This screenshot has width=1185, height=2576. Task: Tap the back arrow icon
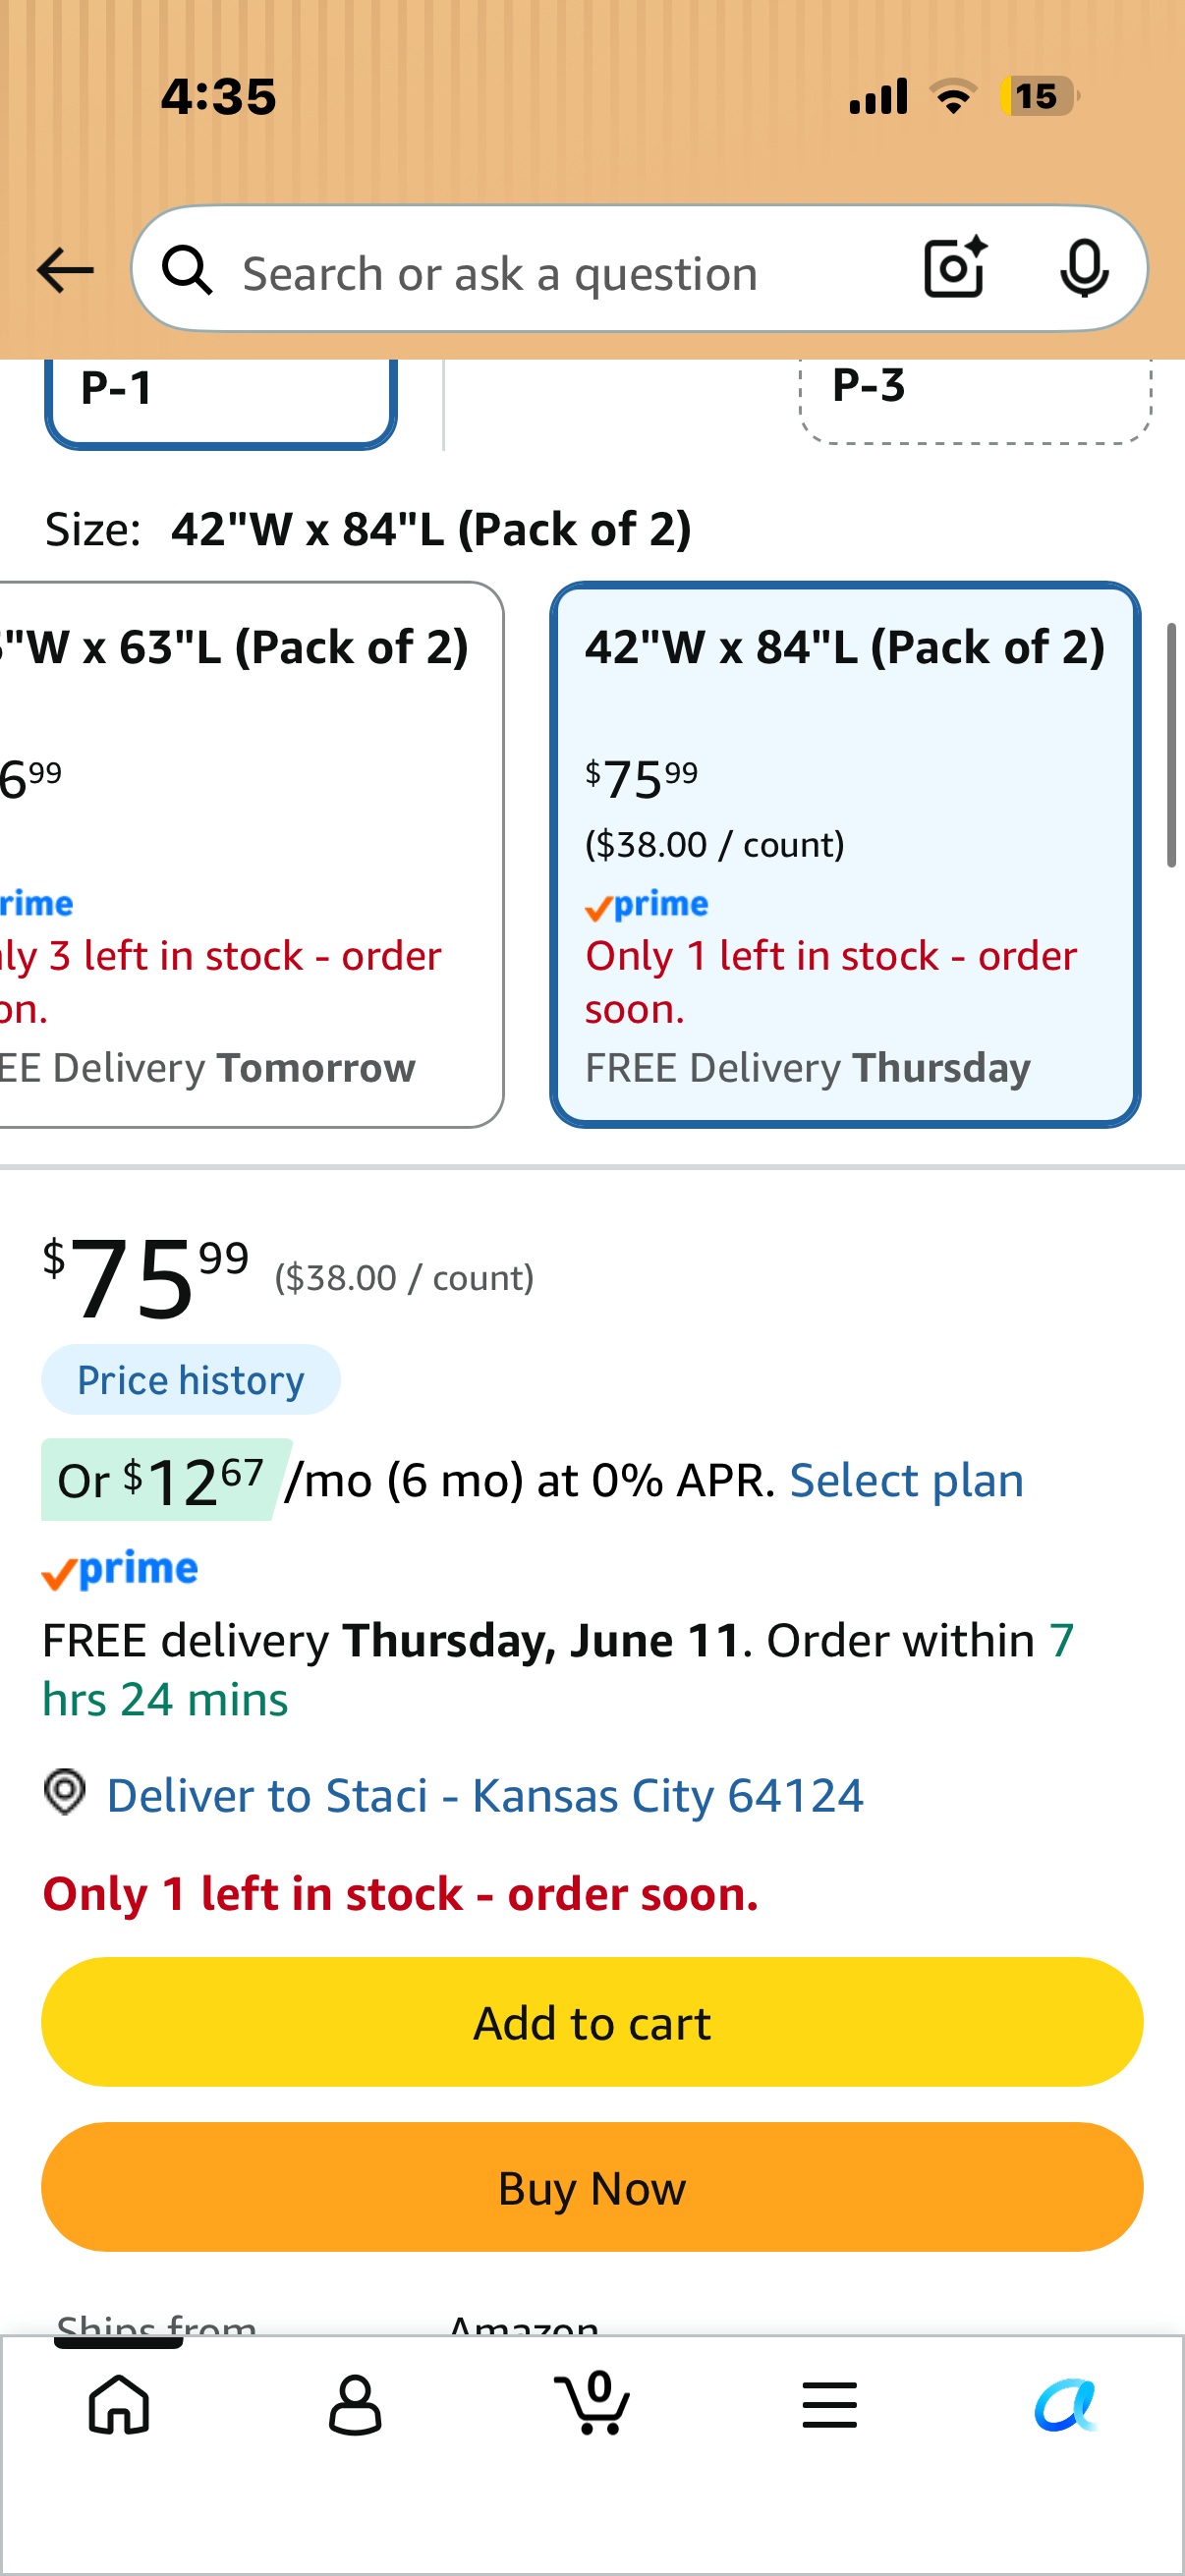[65, 270]
